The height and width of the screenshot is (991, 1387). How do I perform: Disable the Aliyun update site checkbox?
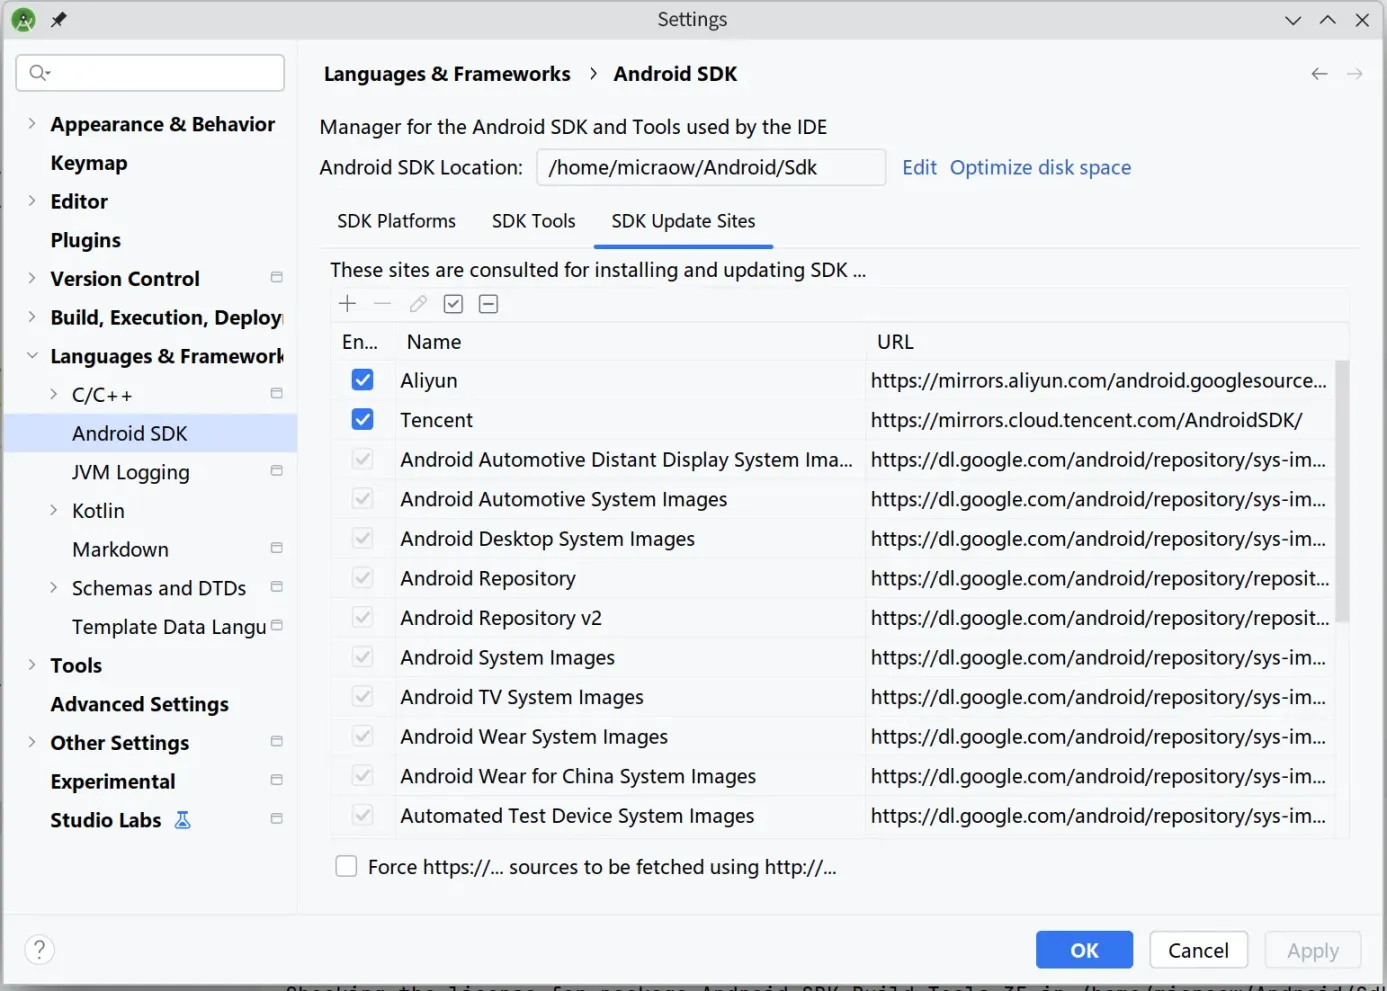(x=362, y=379)
